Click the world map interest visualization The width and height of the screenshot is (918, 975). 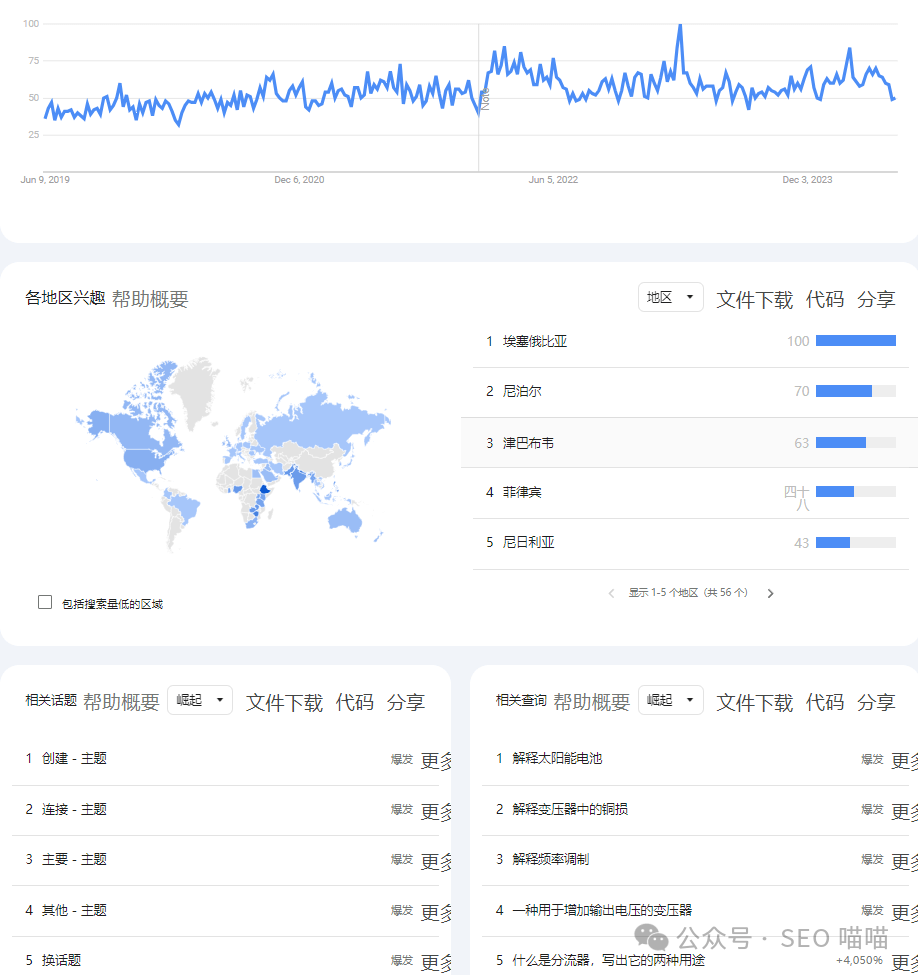(x=233, y=455)
